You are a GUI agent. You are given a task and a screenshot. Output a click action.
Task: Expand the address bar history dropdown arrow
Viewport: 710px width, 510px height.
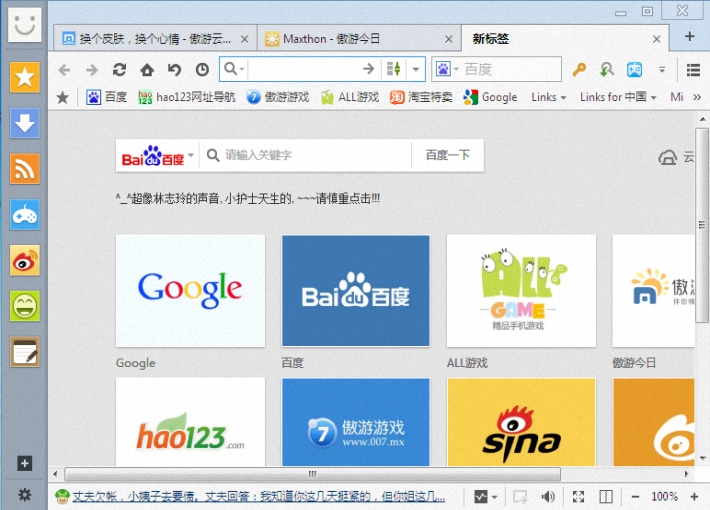coord(416,69)
